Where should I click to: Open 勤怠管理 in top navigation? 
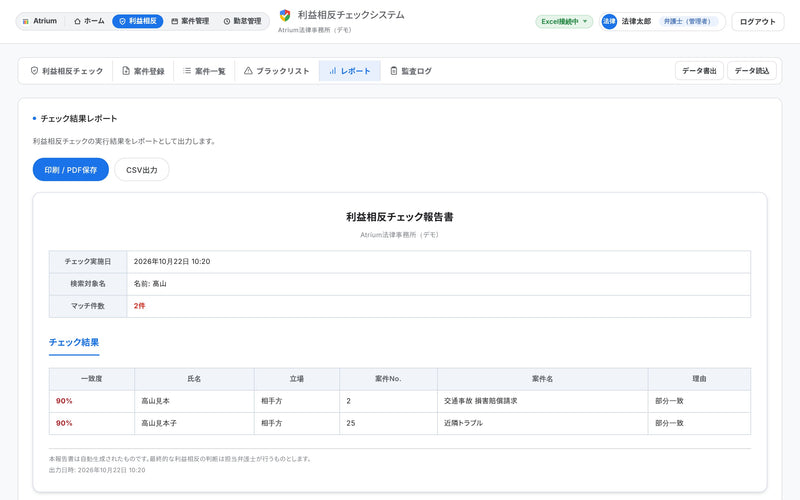[242, 21]
